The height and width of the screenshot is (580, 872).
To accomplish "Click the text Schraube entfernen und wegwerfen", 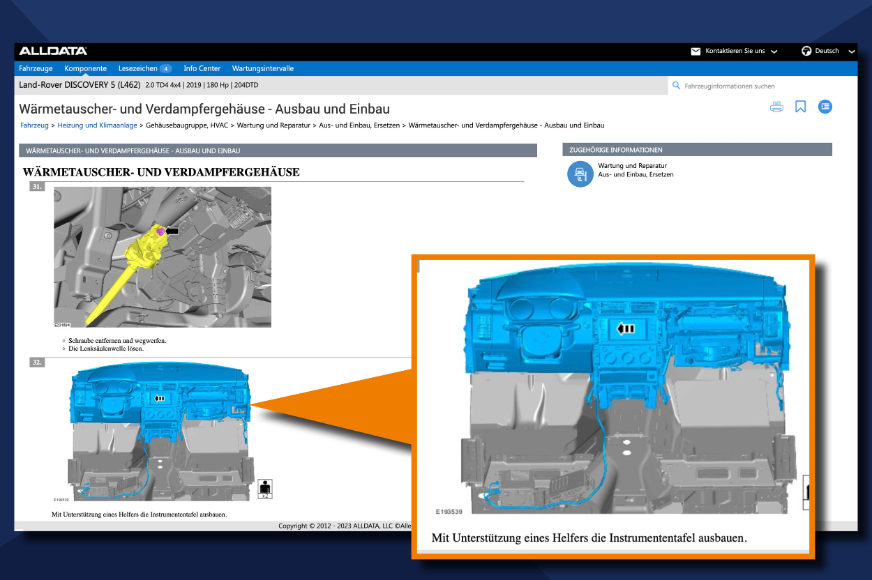I will tap(117, 340).
